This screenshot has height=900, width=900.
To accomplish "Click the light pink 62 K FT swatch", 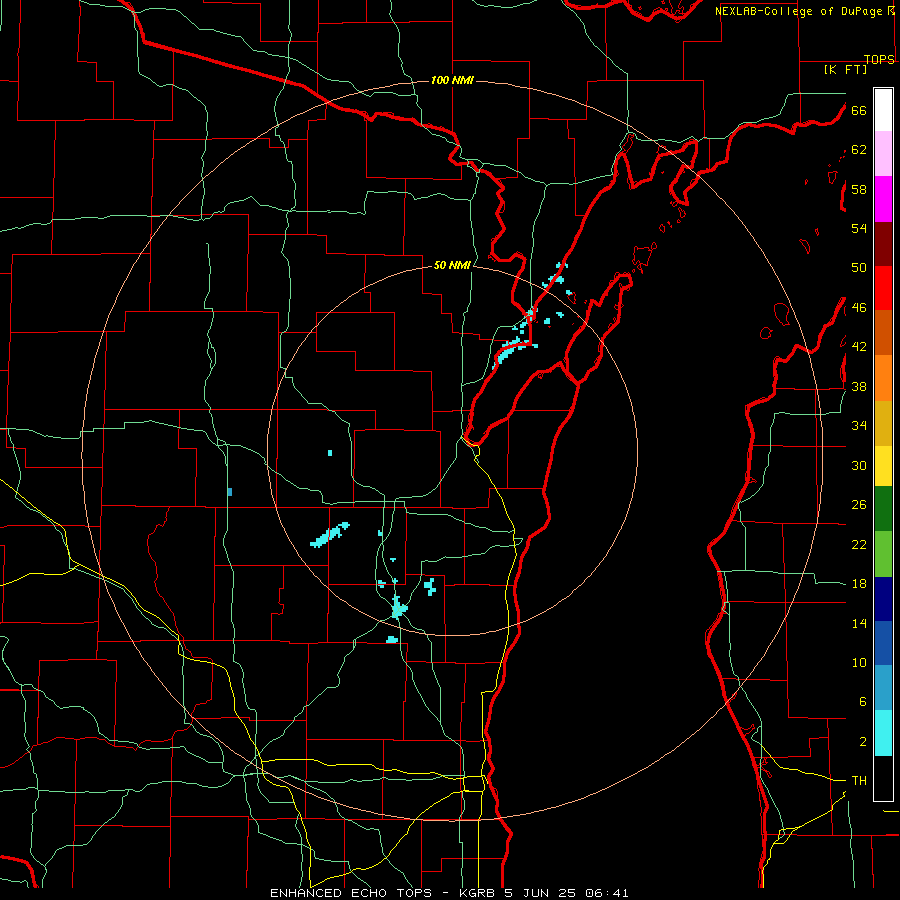I will (883, 153).
